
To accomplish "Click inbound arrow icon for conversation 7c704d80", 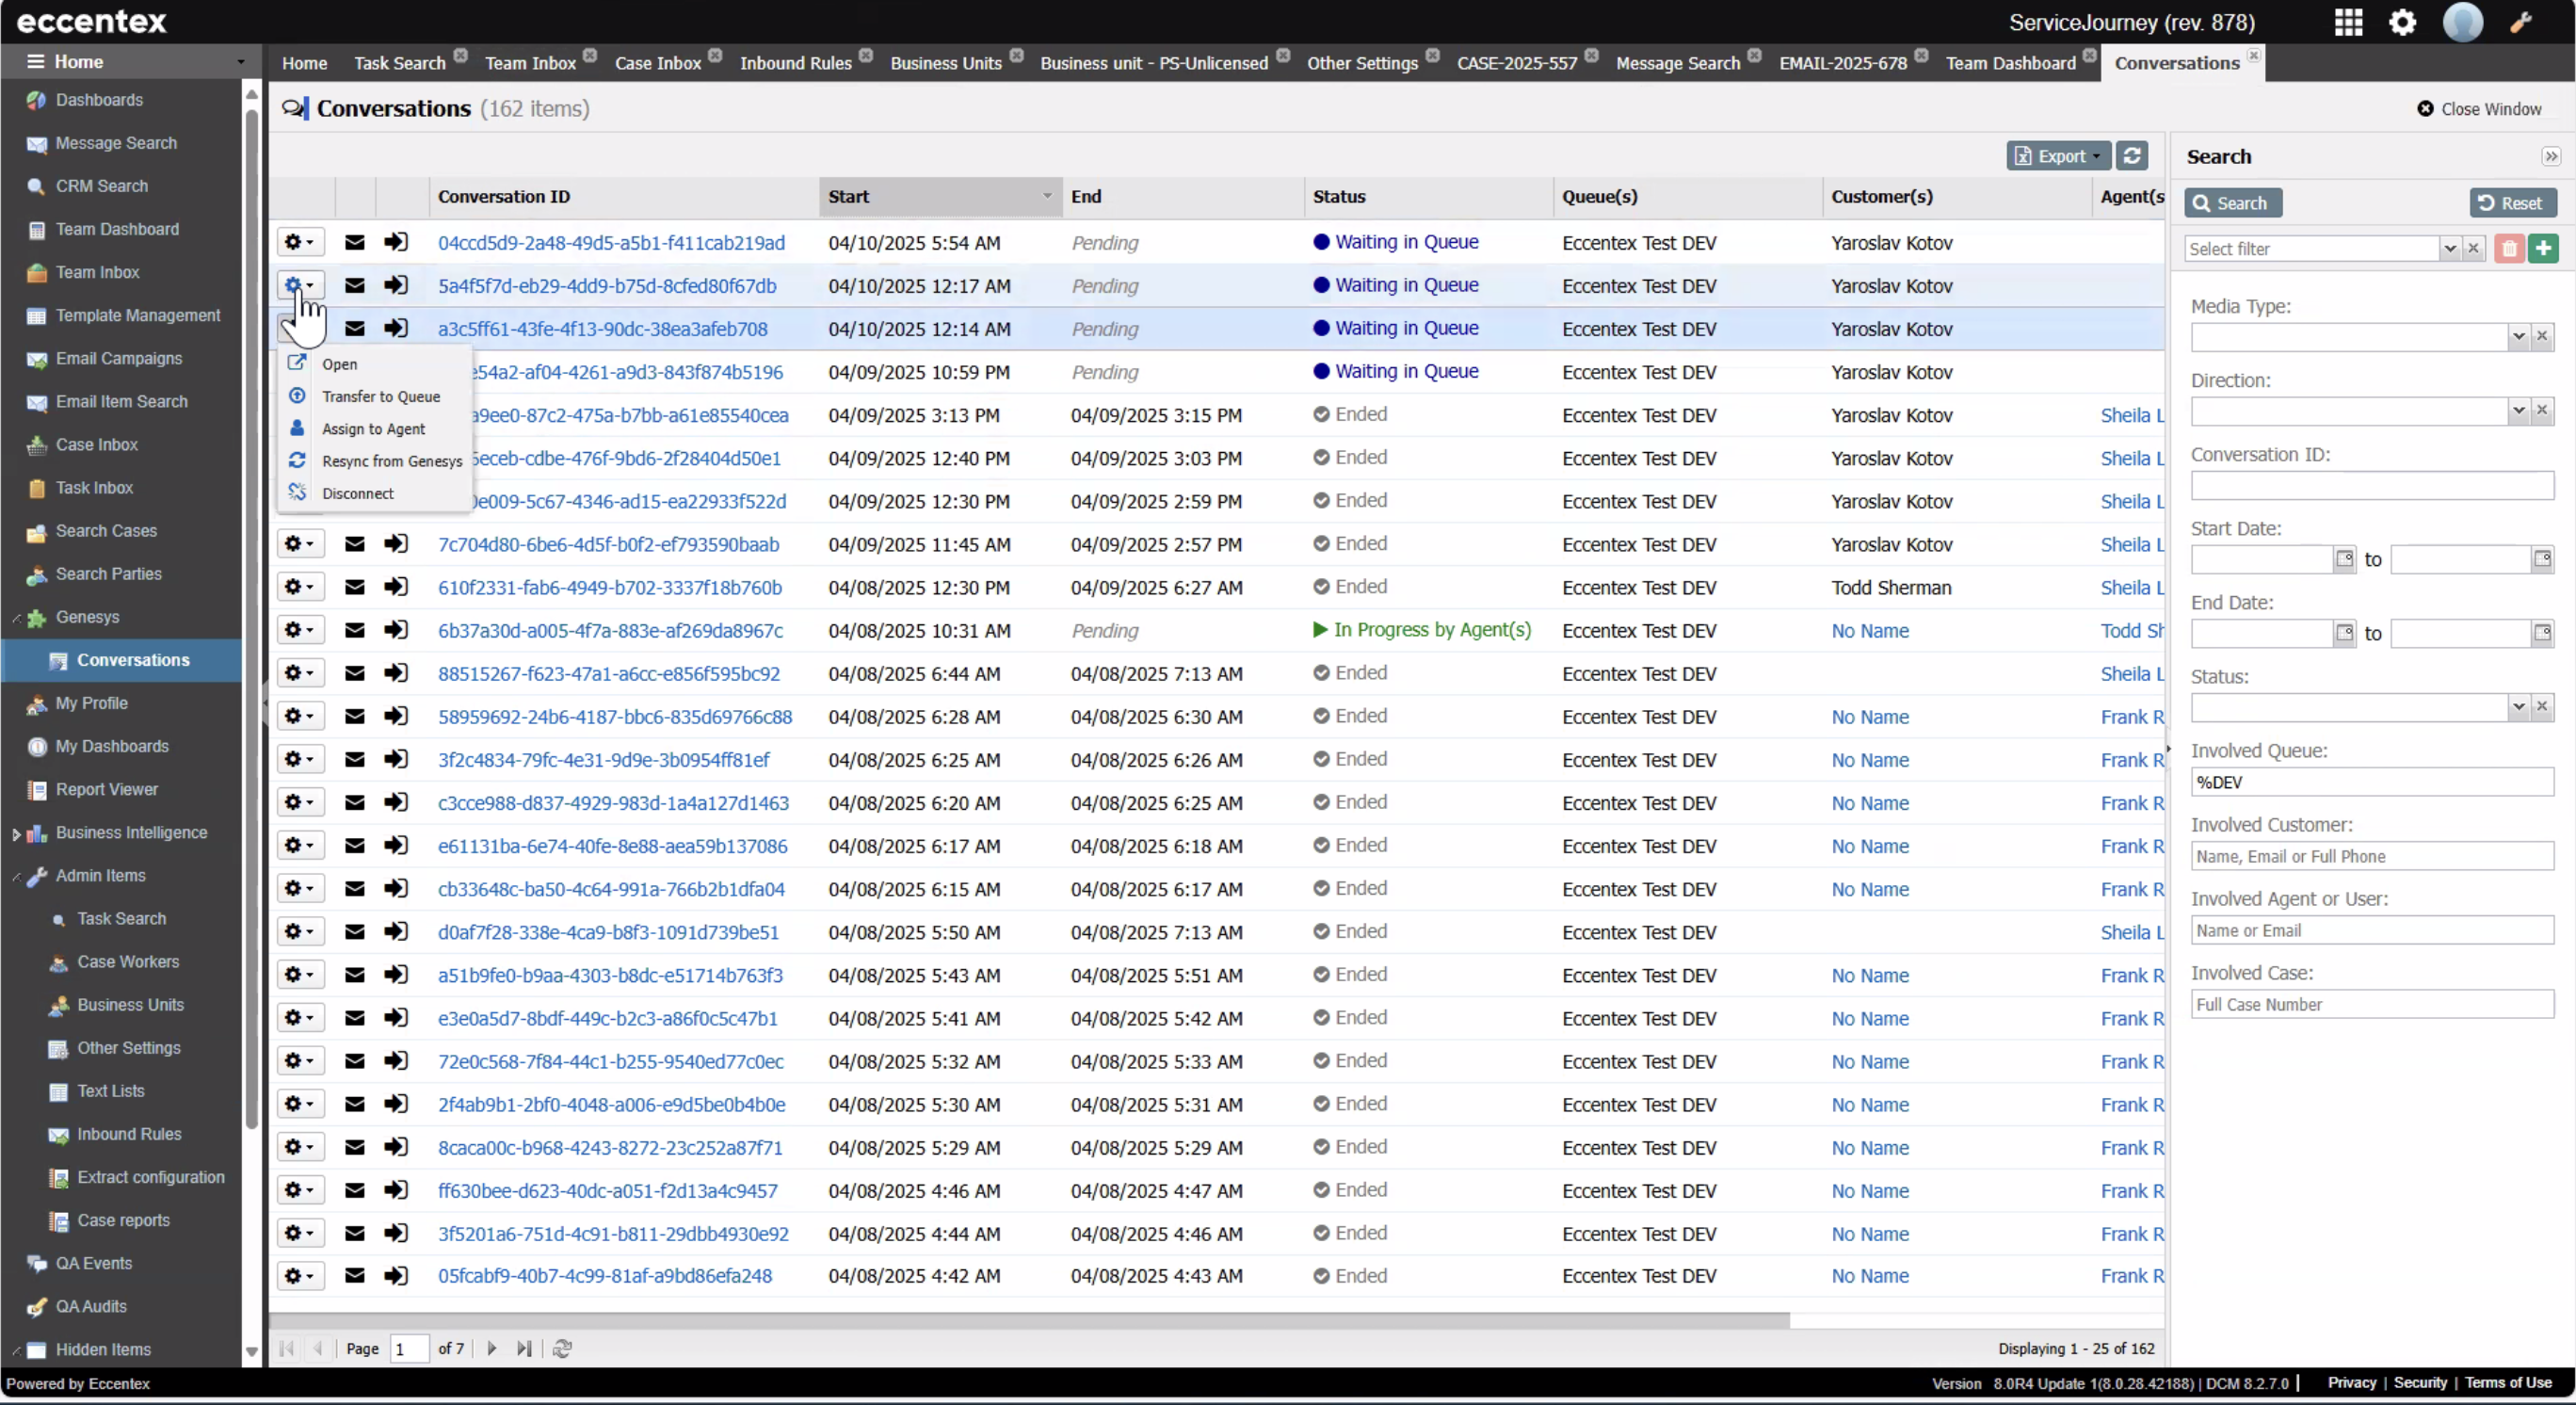I will (396, 544).
